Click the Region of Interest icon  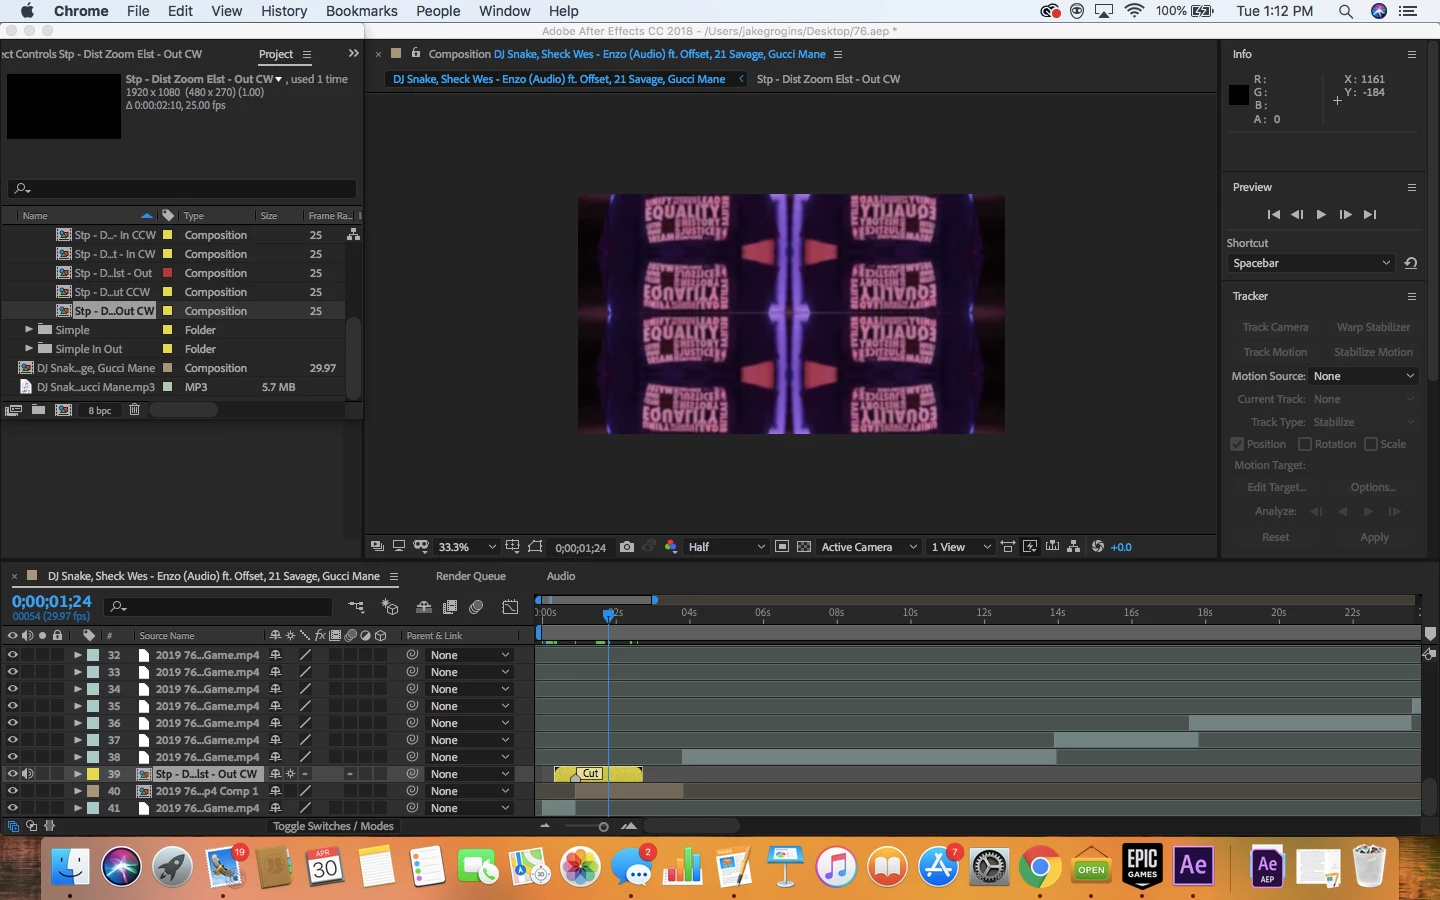coord(782,547)
